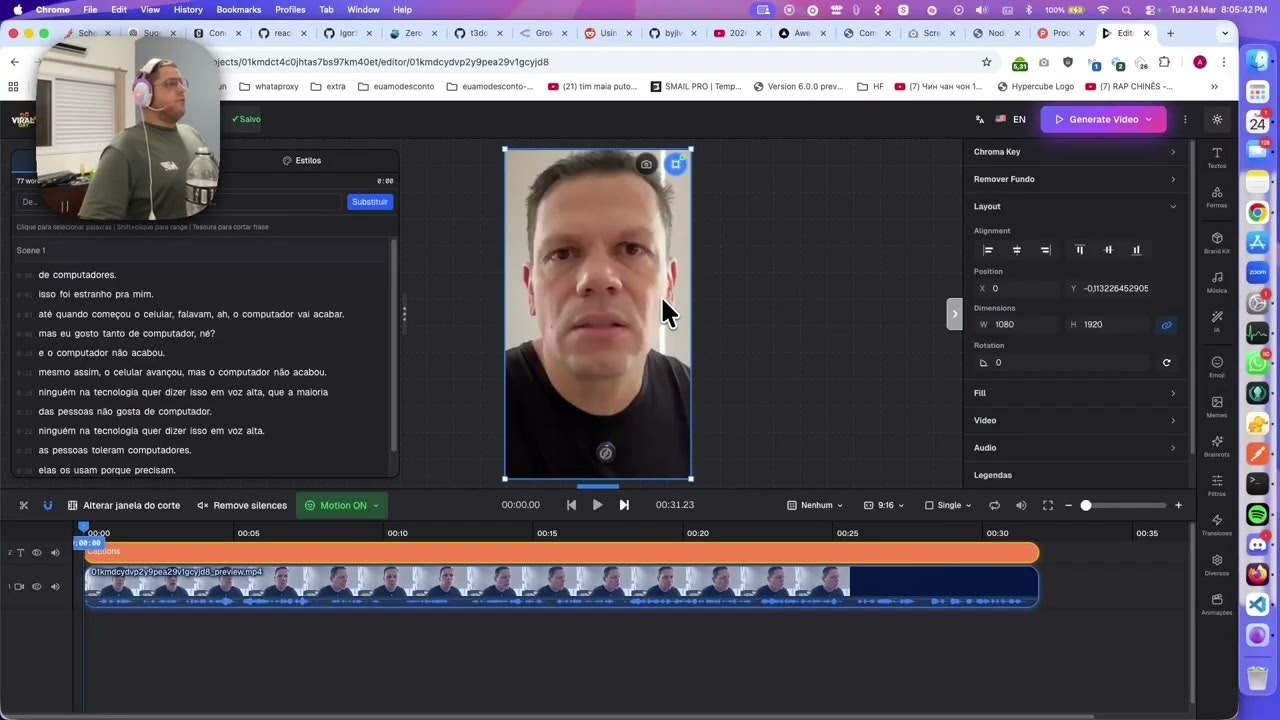The image size is (1280, 720).
Task: Click the Generate Video button
Action: coord(1103,119)
